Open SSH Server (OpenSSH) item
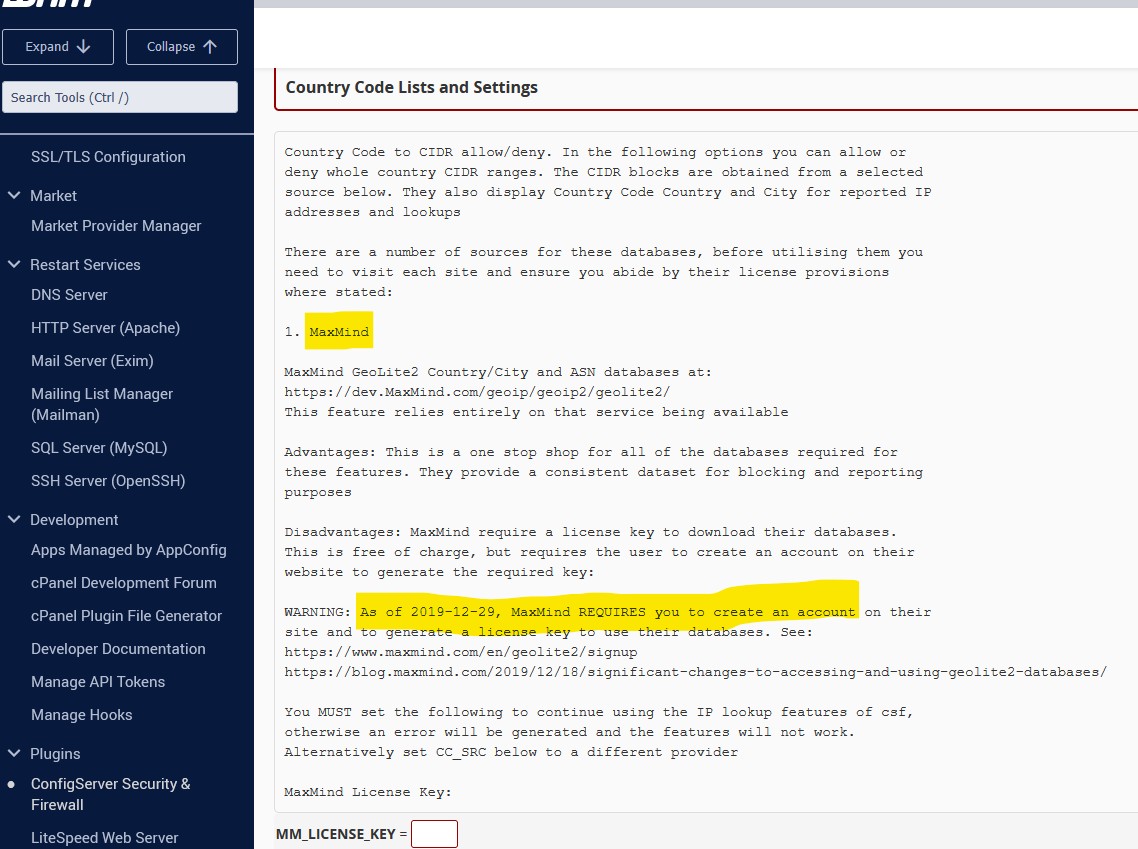The image size is (1138, 849). click(x=108, y=480)
